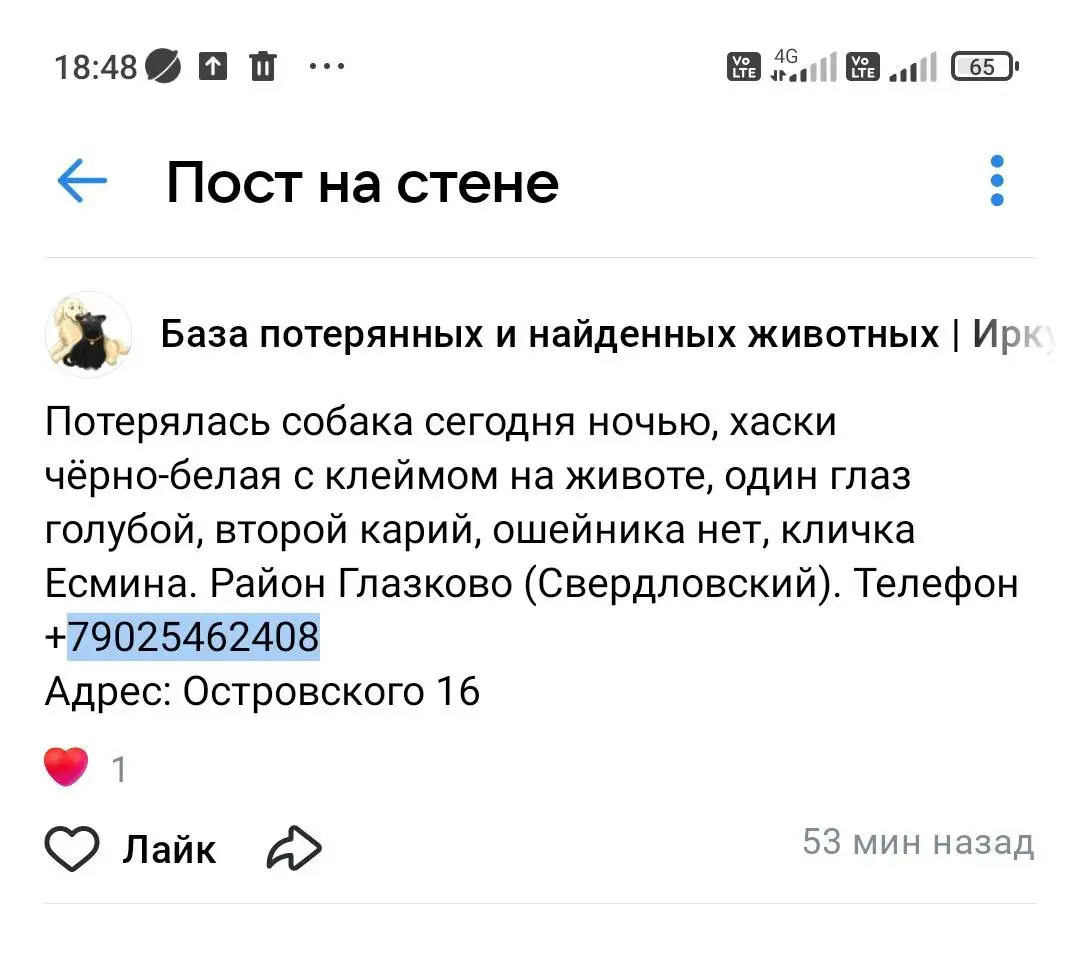This screenshot has width=1080, height=959.
Task: Tap the reaction count showing 1
Action: point(118,768)
